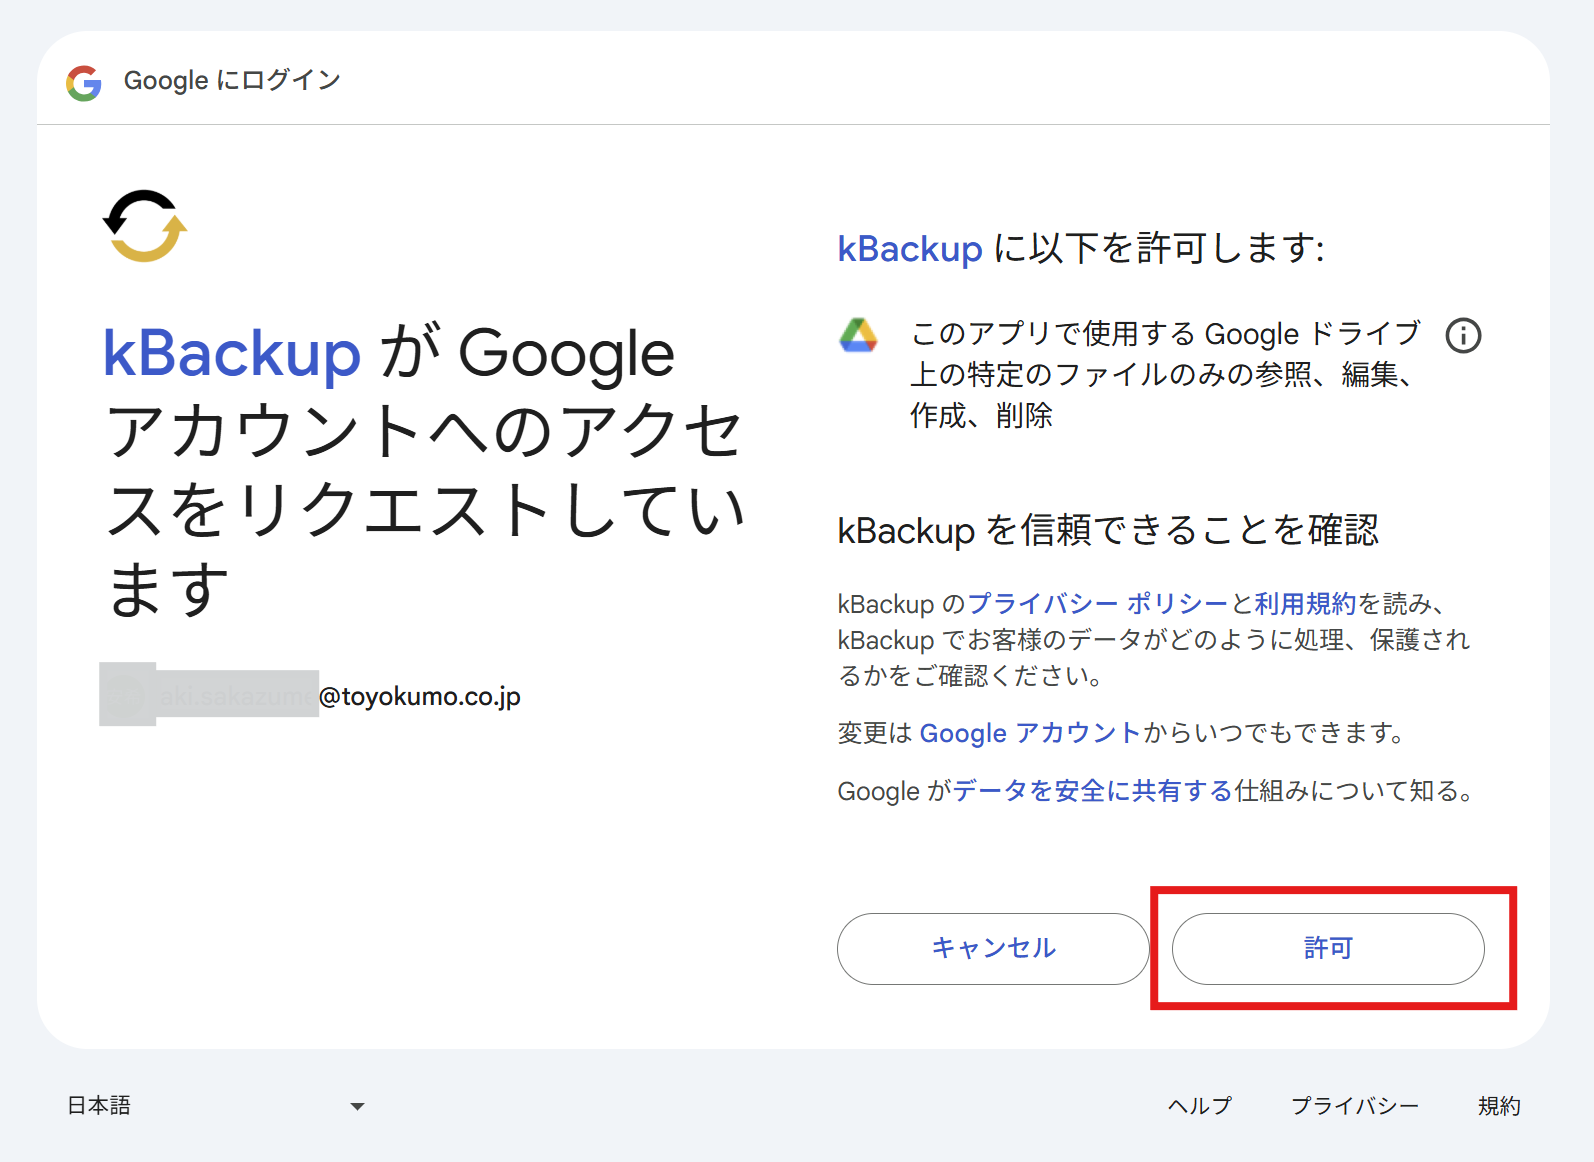Screen dimensions: 1594x1162
Task: Open the info icon for Drive permission details
Action: point(1463,336)
